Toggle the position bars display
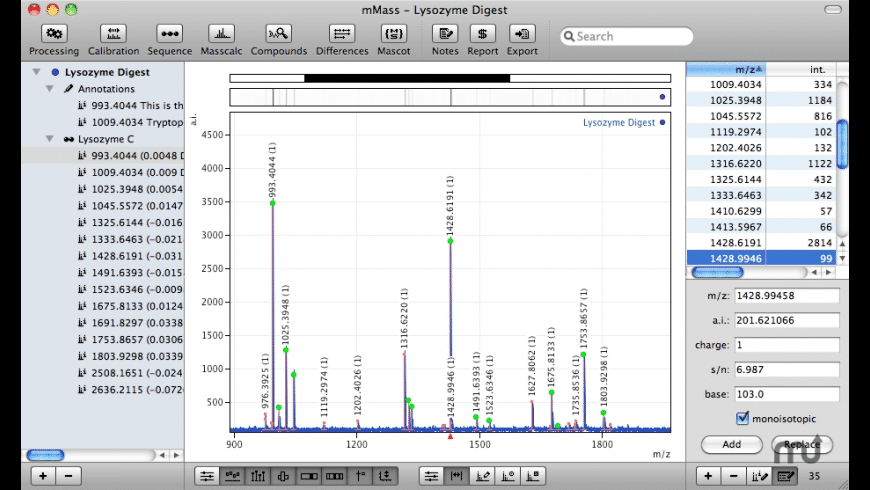This screenshot has width=870, height=490. pos(309,476)
